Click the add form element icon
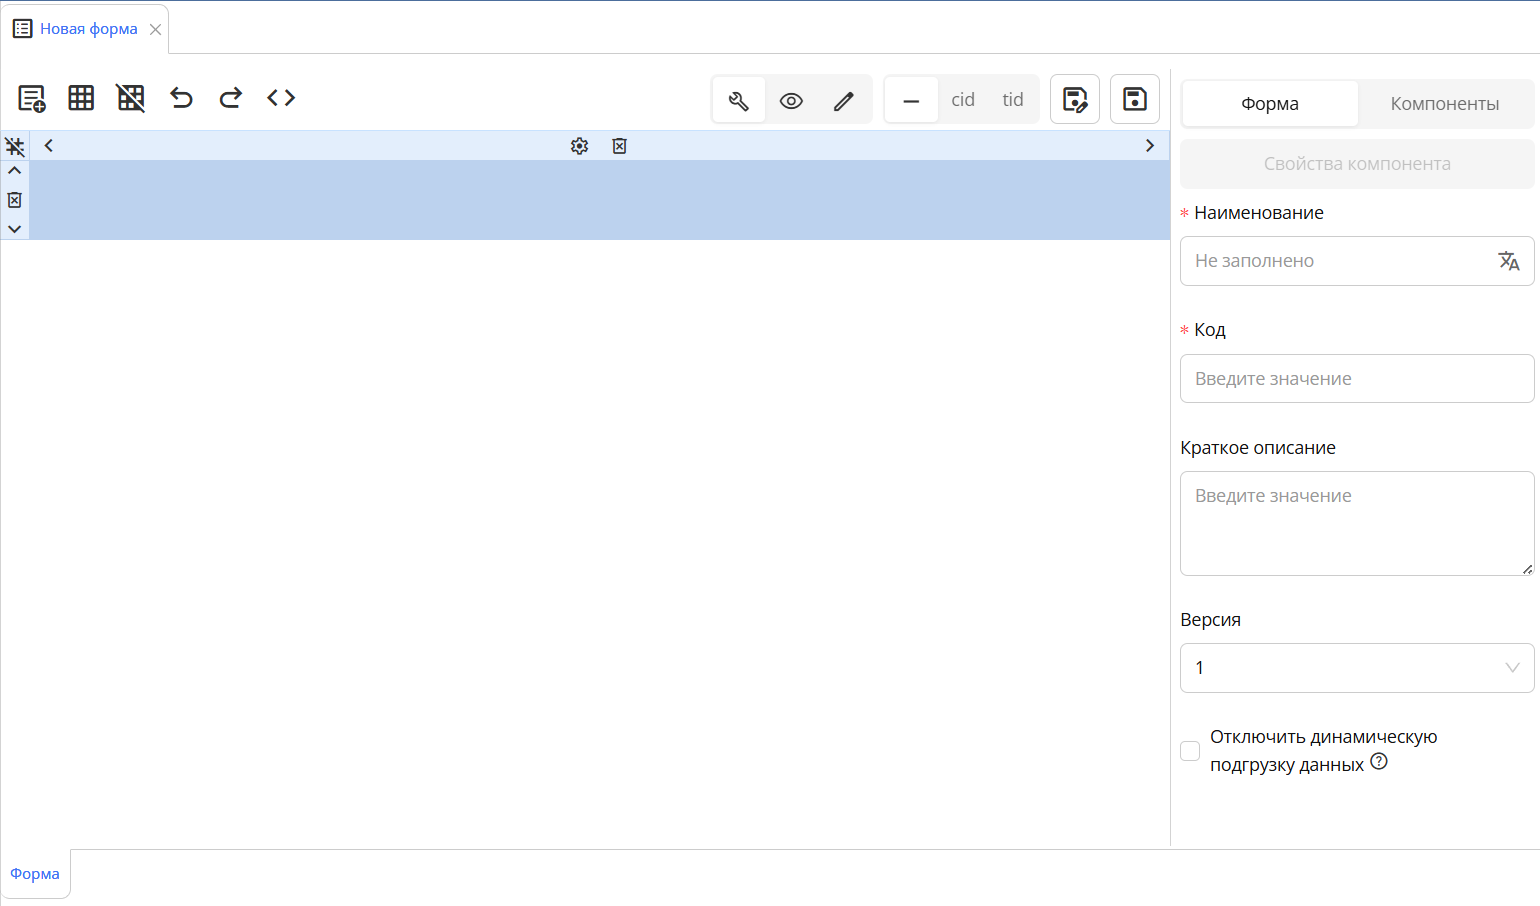Viewport: 1540px width, 906px height. [32, 98]
